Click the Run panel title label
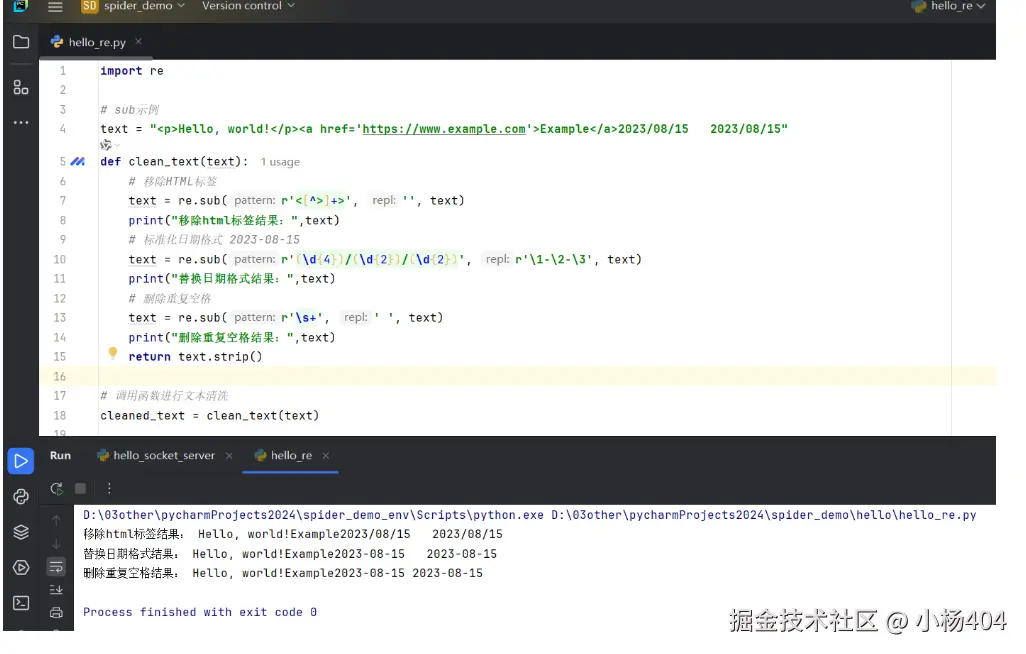Image resolution: width=1026 pixels, height=654 pixels. [60, 456]
